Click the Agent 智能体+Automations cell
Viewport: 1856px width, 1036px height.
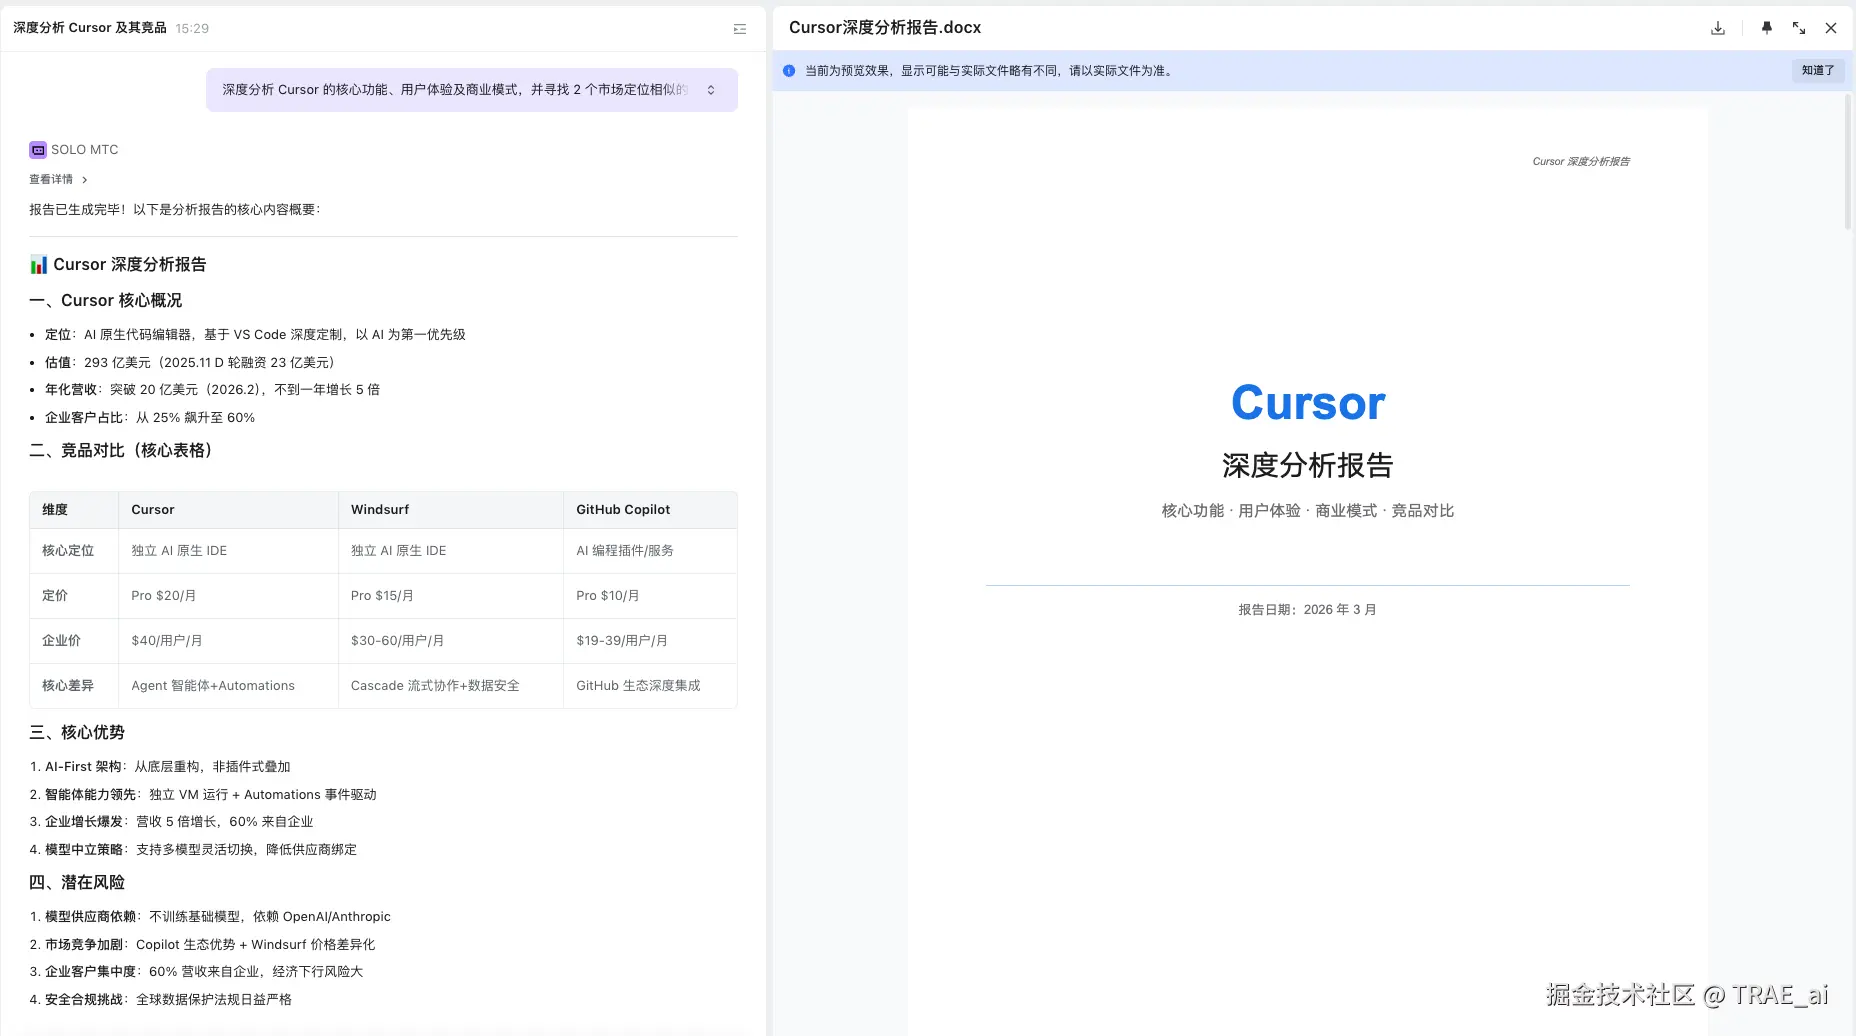click(x=213, y=686)
